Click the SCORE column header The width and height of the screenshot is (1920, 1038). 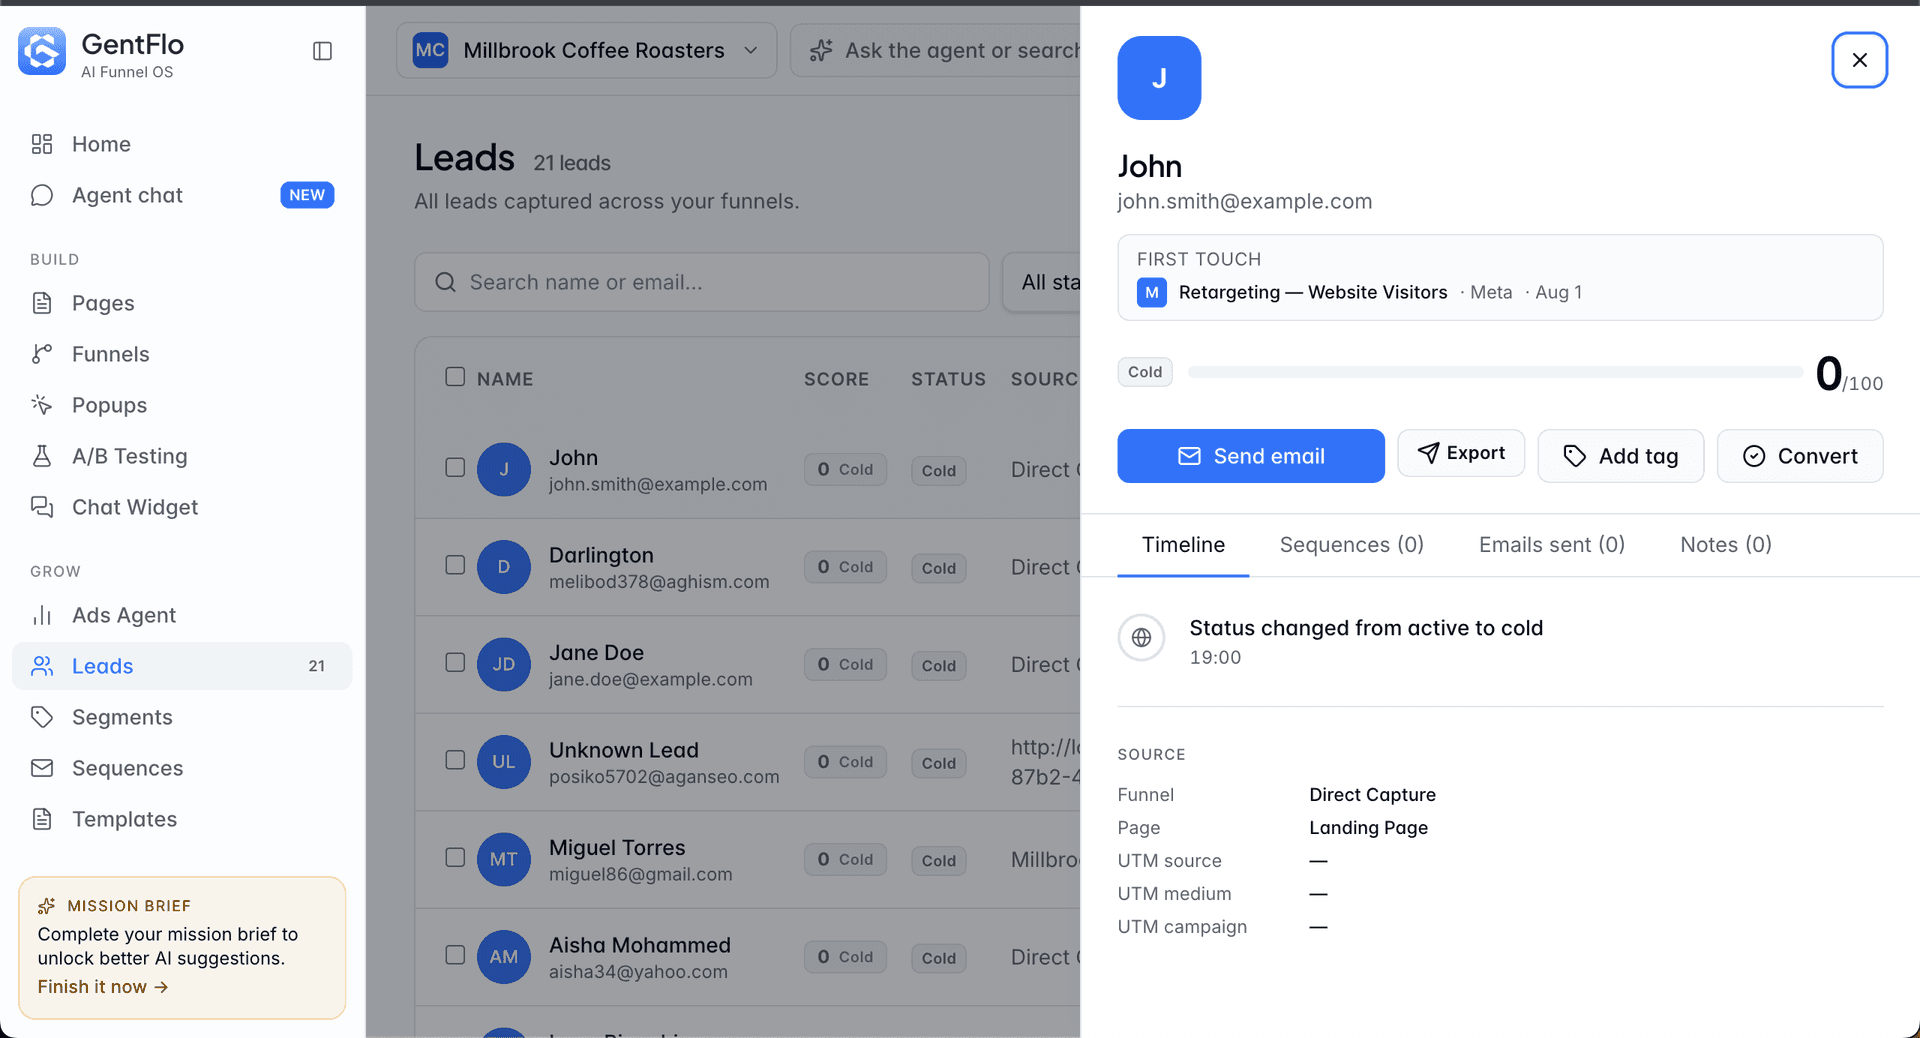click(836, 379)
